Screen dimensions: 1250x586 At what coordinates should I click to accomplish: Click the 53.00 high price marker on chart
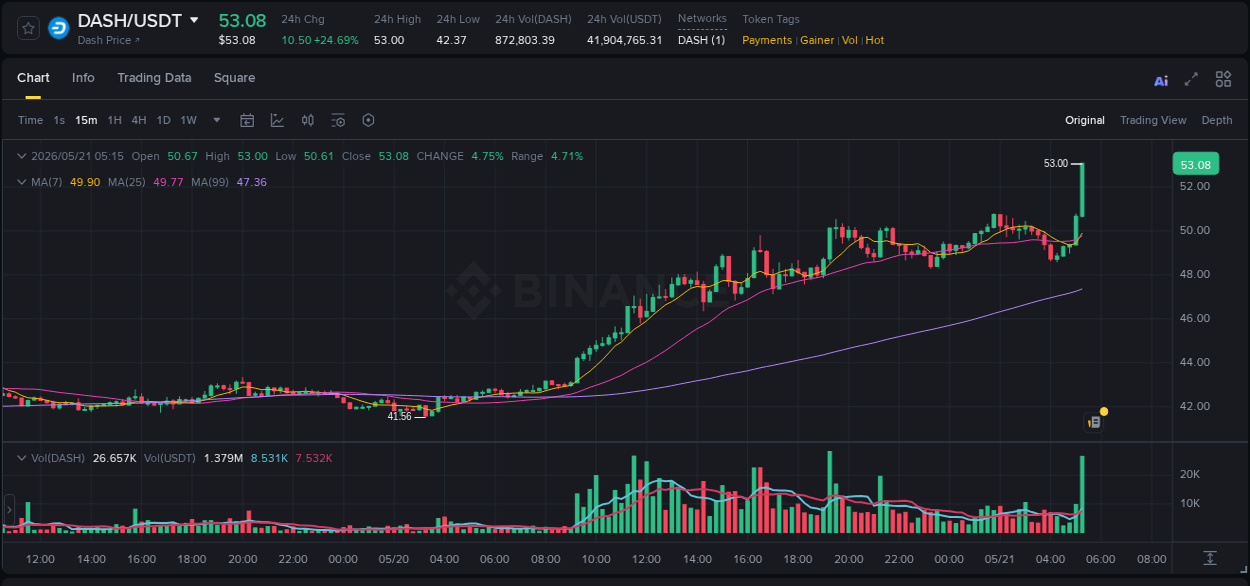pyautogui.click(x=1055, y=163)
